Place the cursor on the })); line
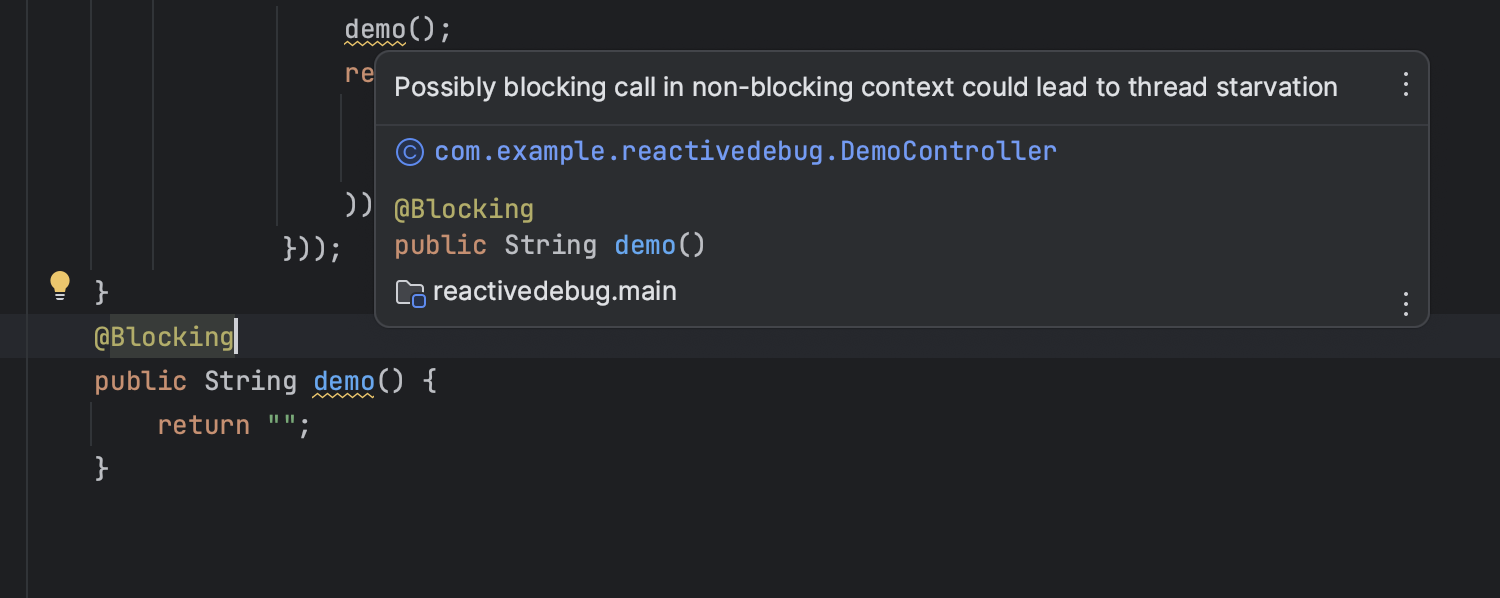1500x598 pixels. (x=312, y=248)
